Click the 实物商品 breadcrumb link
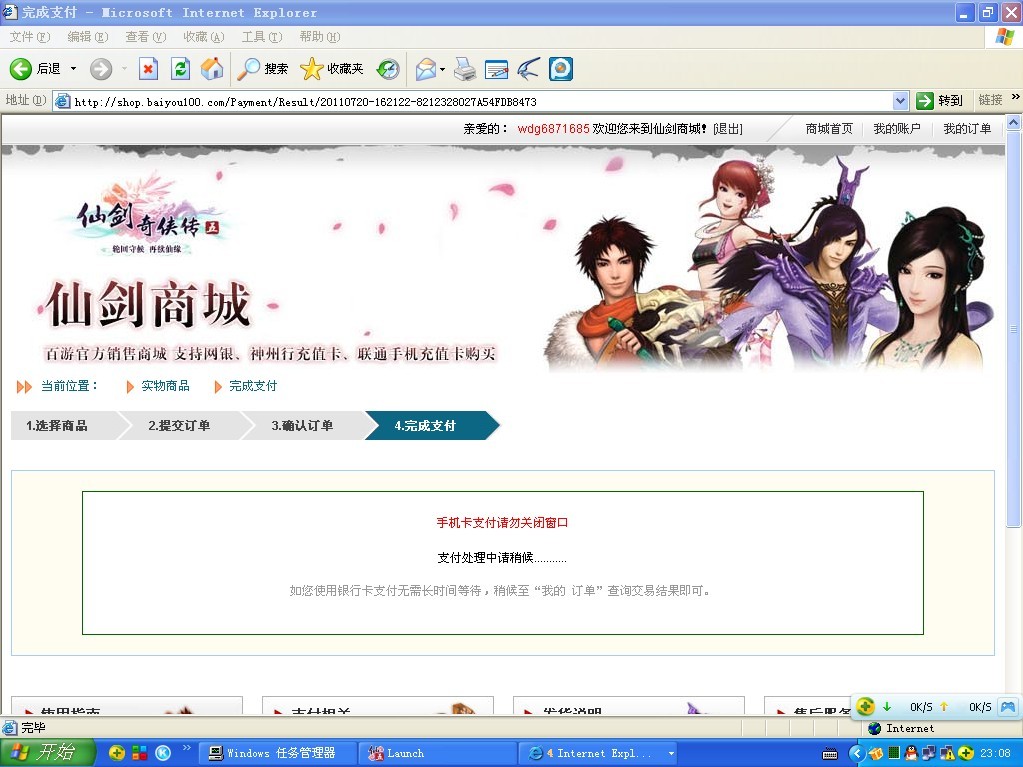Image resolution: width=1023 pixels, height=767 pixels. (x=165, y=385)
